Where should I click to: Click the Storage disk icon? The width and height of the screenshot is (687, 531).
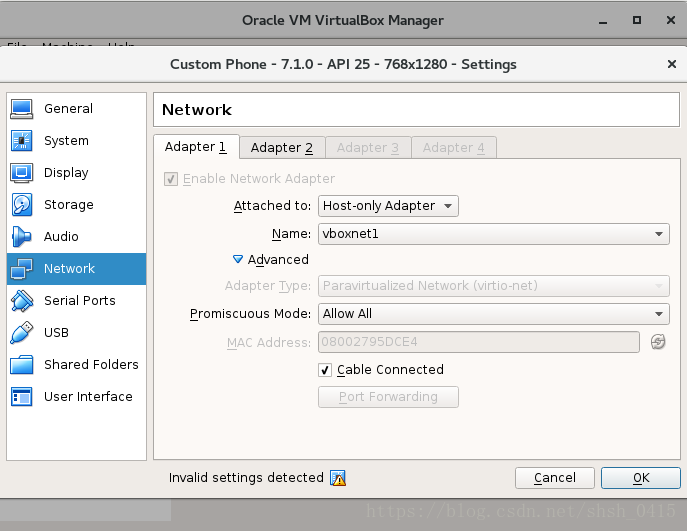click(x=21, y=205)
